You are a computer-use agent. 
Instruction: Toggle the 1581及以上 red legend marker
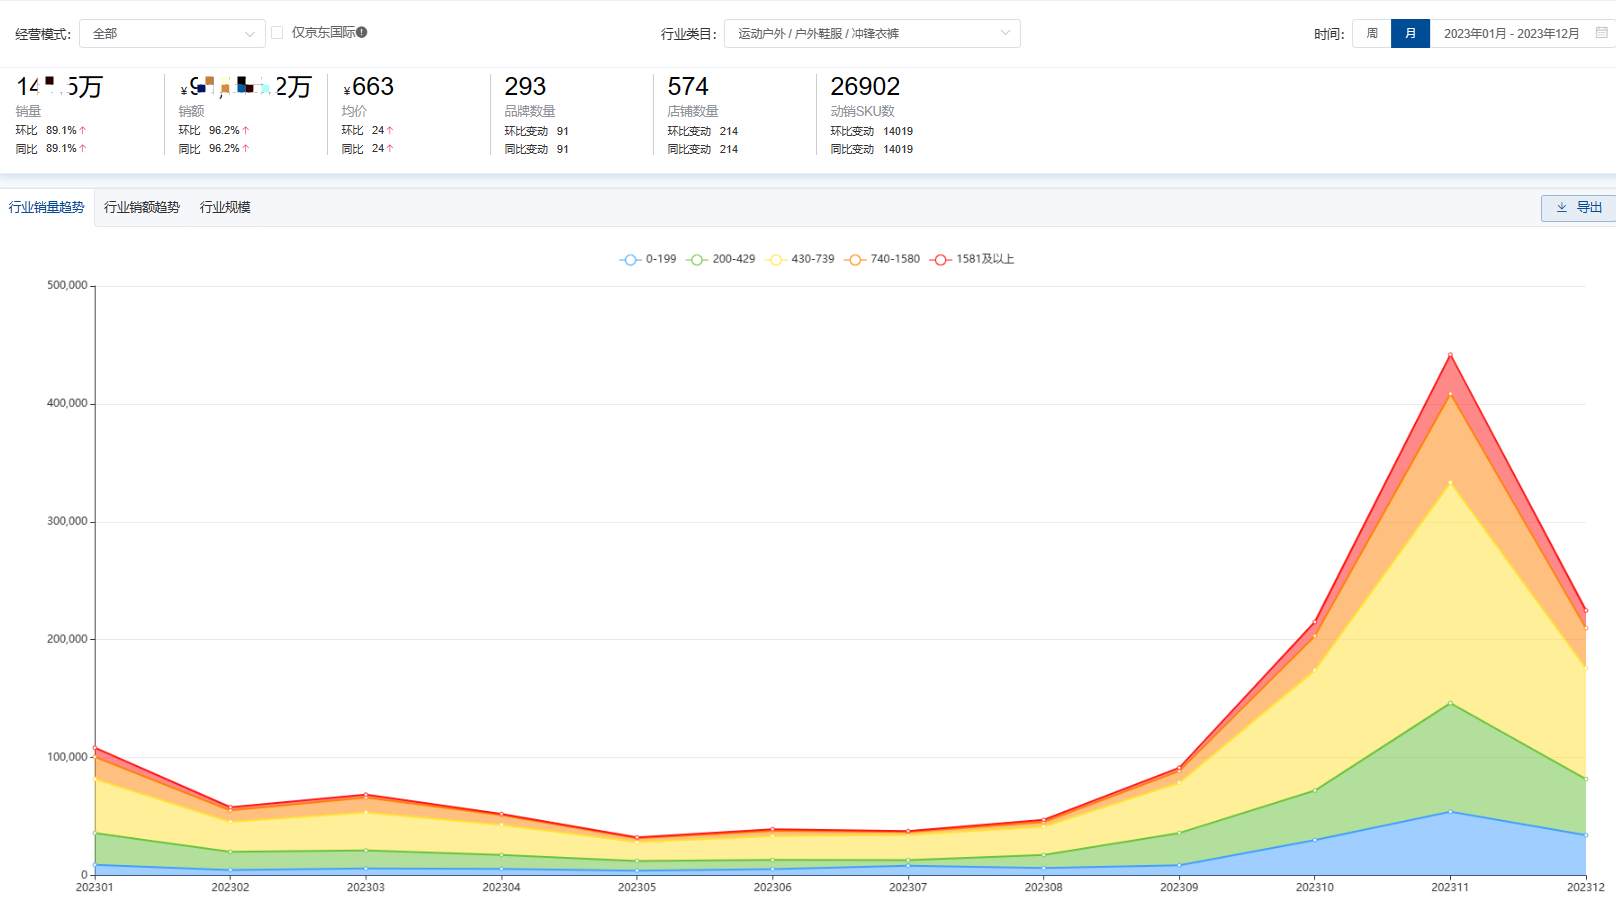(940, 260)
